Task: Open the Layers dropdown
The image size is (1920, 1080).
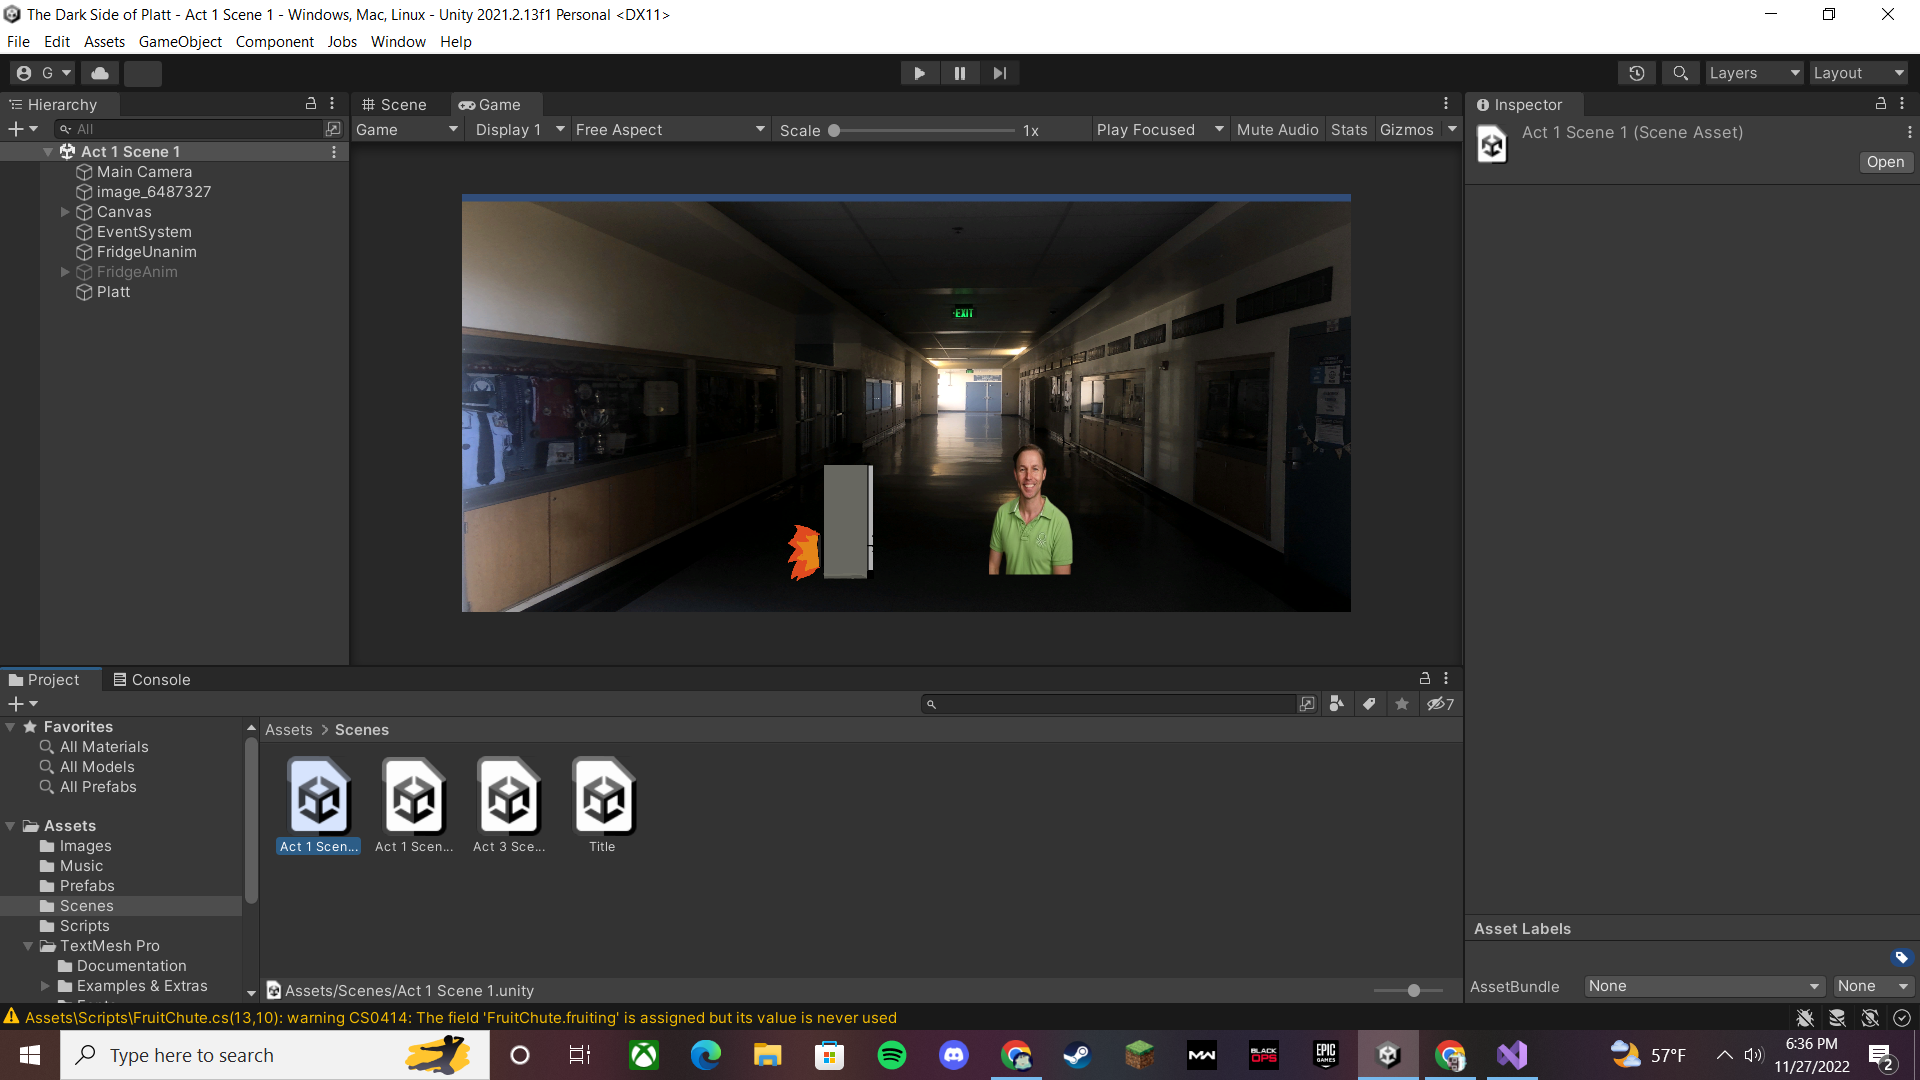Action: pos(1753,73)
